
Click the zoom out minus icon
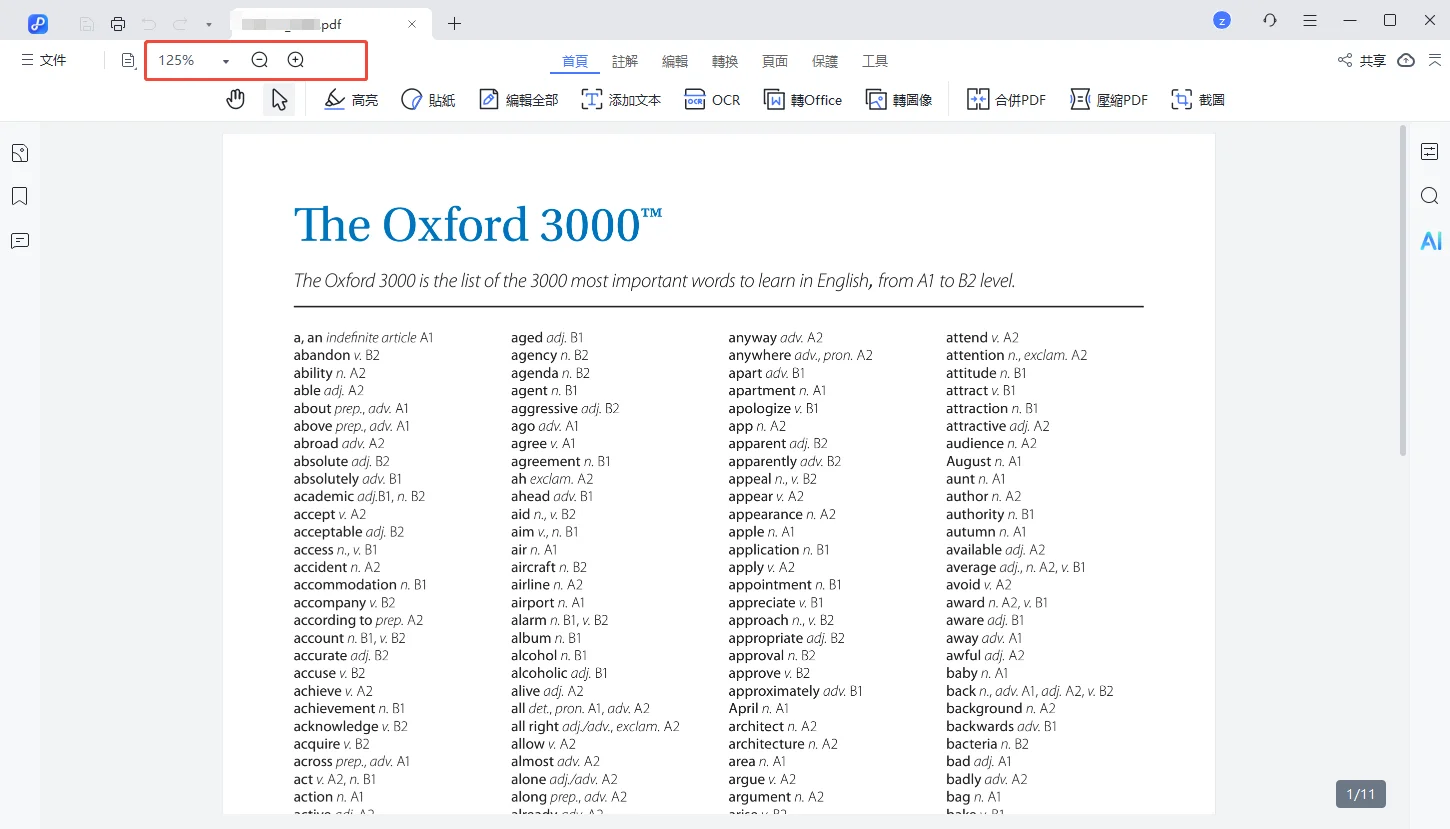(x=260, y=60)
